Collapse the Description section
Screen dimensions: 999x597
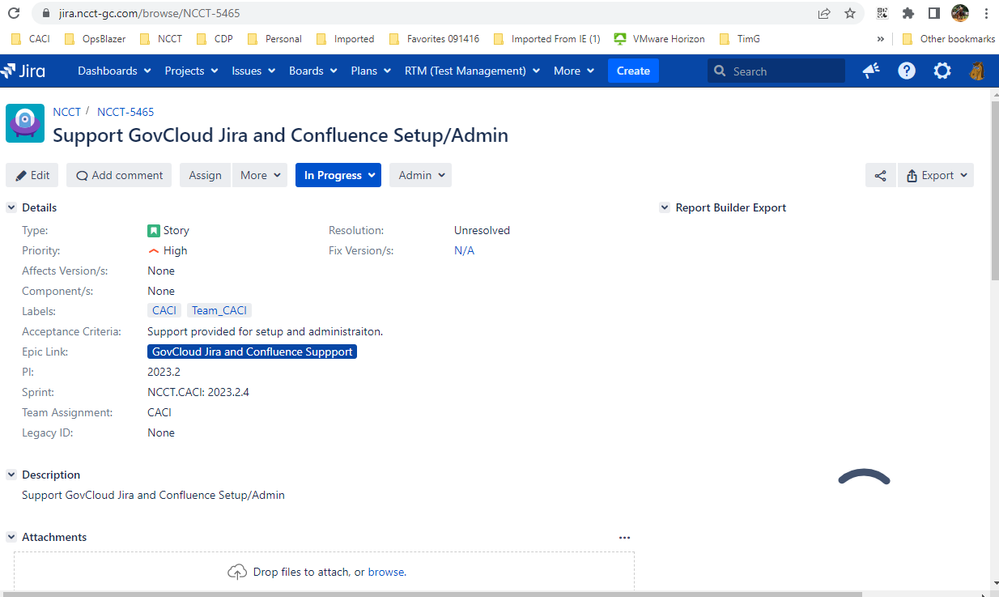pyautogui.click(x=11, y=475)
